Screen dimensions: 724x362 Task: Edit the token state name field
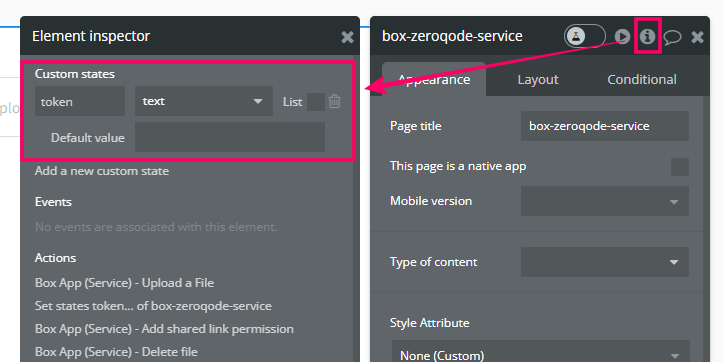coord(80,101)
